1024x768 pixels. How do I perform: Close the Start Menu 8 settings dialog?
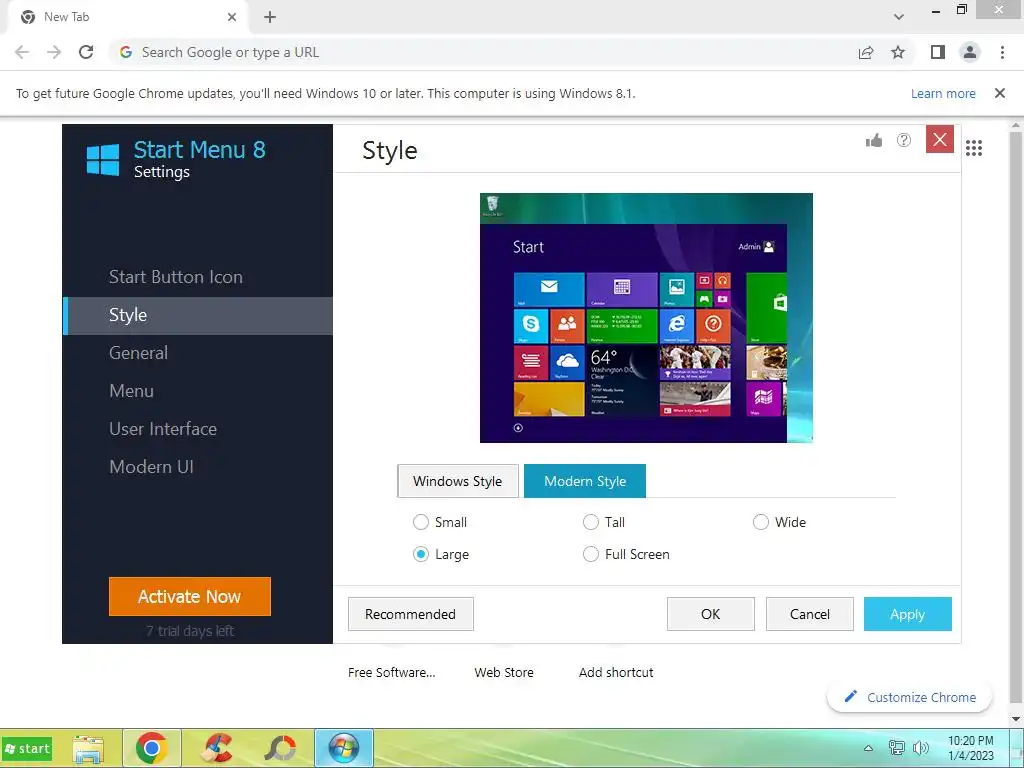tap(940, 139)
